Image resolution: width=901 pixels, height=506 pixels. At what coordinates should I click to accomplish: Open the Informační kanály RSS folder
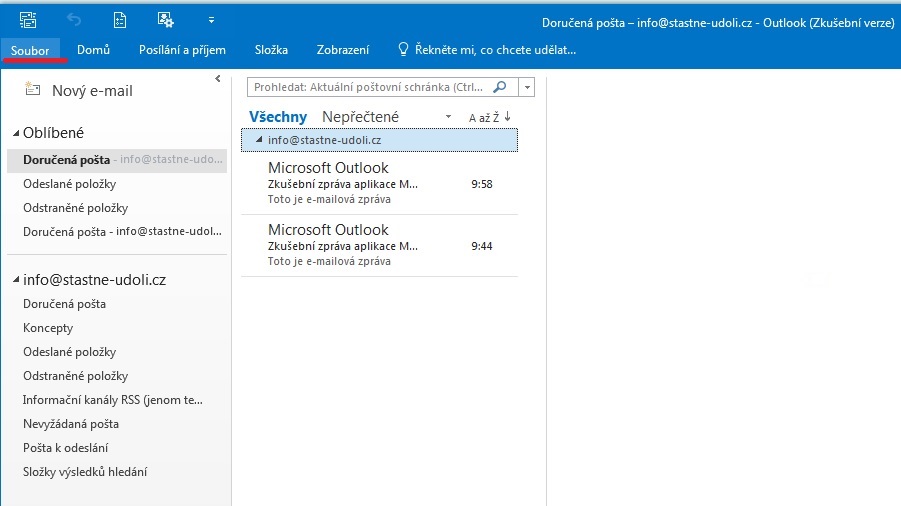pyautogui.click(x=113, y=400)
